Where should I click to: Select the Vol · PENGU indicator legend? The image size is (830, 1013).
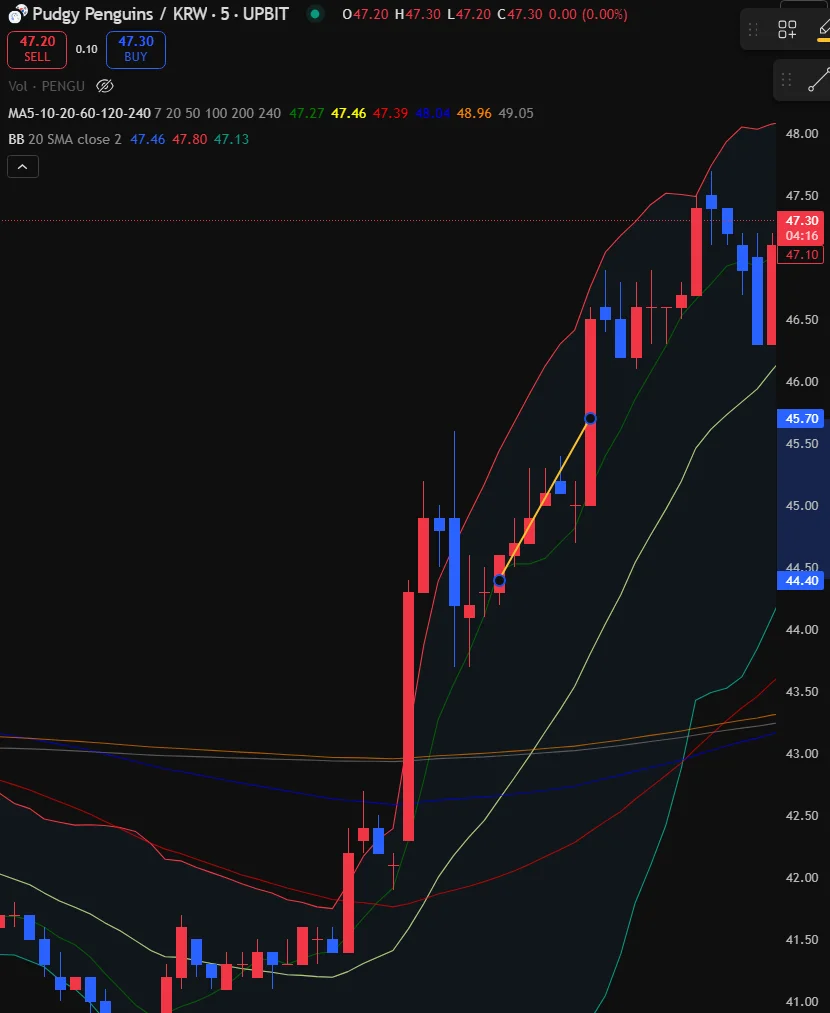[x=47, y=86]
